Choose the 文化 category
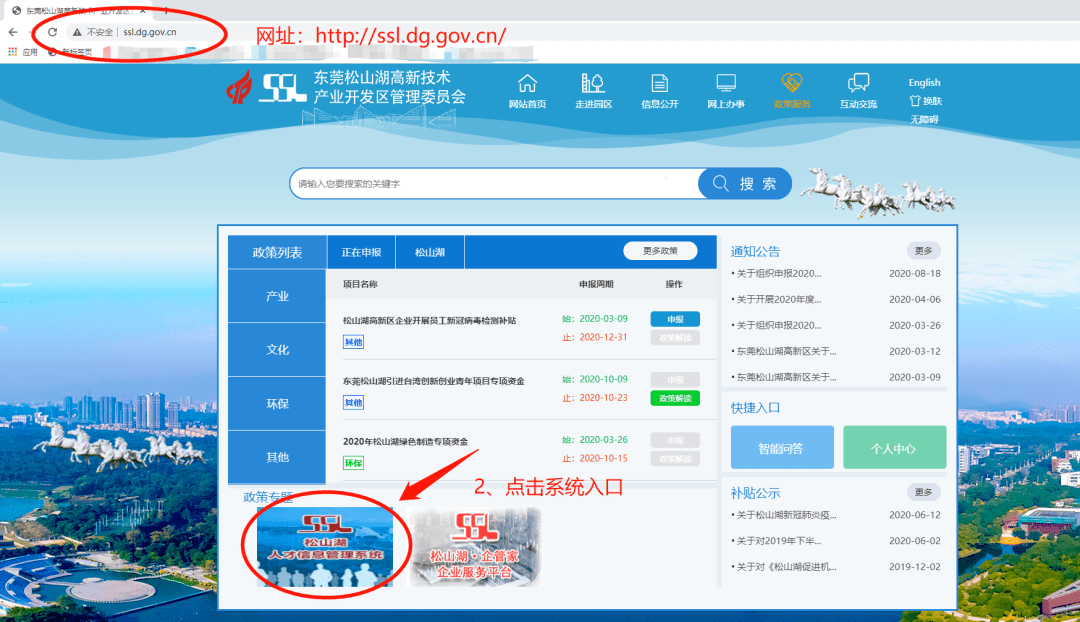The width and height of the screenshot is (1080, 622). coord(277,350)
